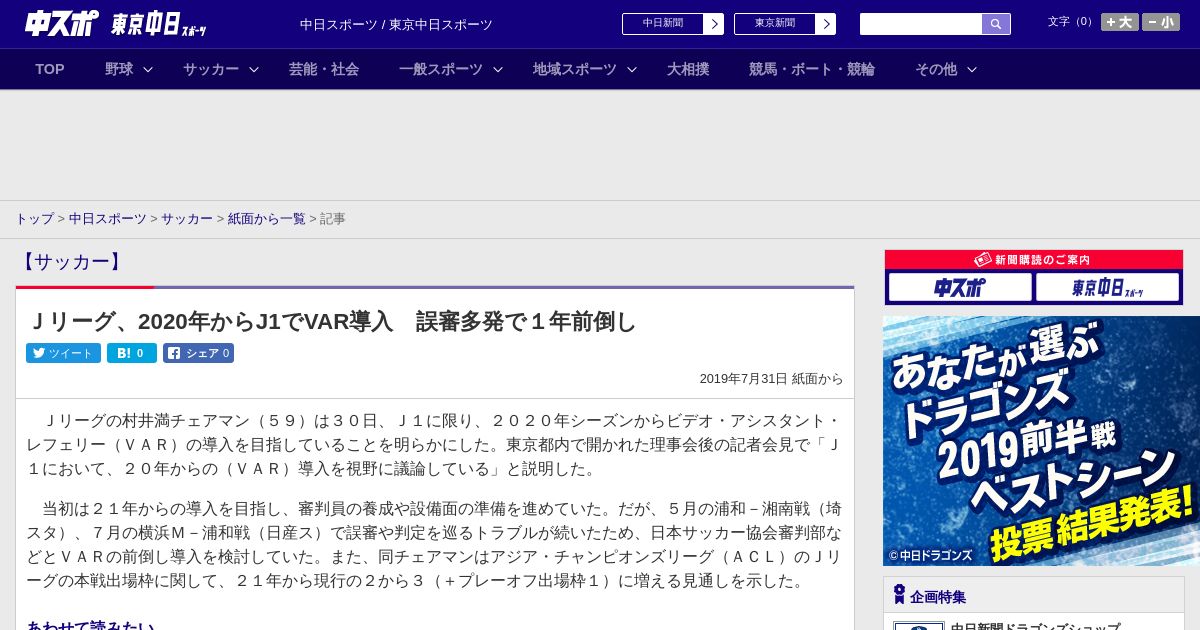Open the Dragons 2019 best scene banner
Image resolution: width=1200 pixels, height=630 pixels.
1041,441
